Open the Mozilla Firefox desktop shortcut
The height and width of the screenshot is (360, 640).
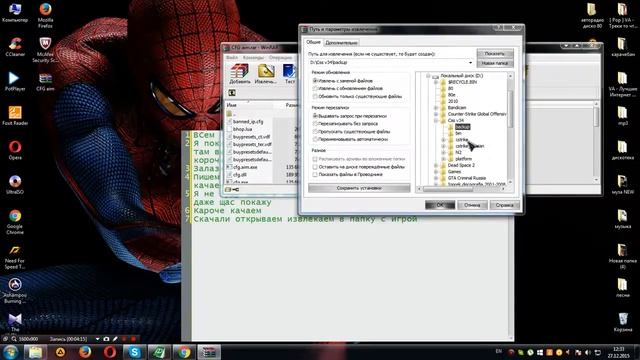coord(45,15)
